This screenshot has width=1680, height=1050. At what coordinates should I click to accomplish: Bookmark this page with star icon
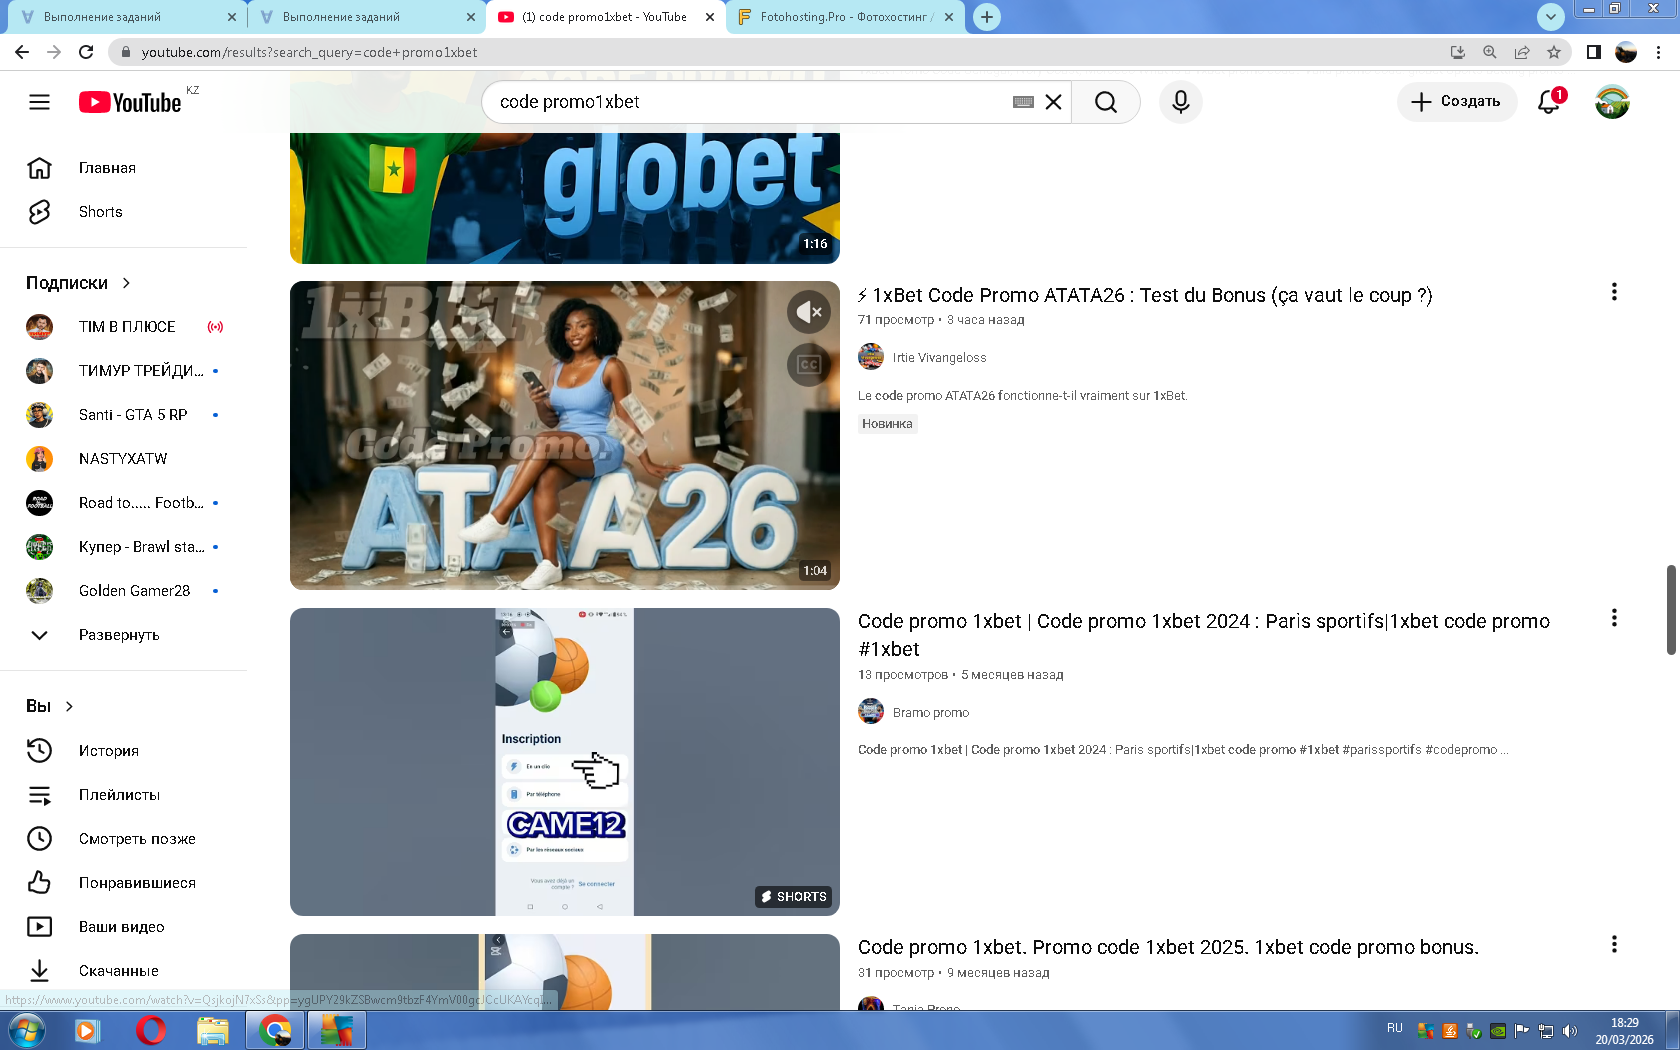tap(1554, 52)
